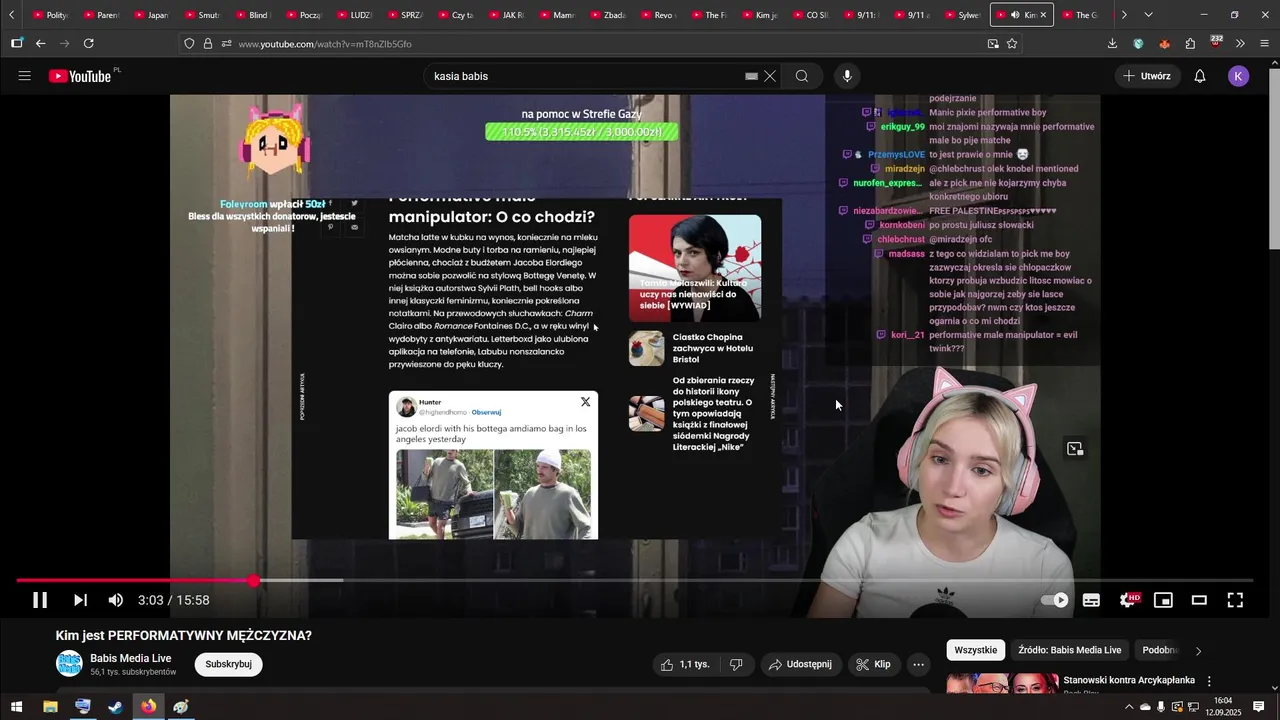
Task: Select the Wszystkie filter chip
Action: click(x=975, y=650)
